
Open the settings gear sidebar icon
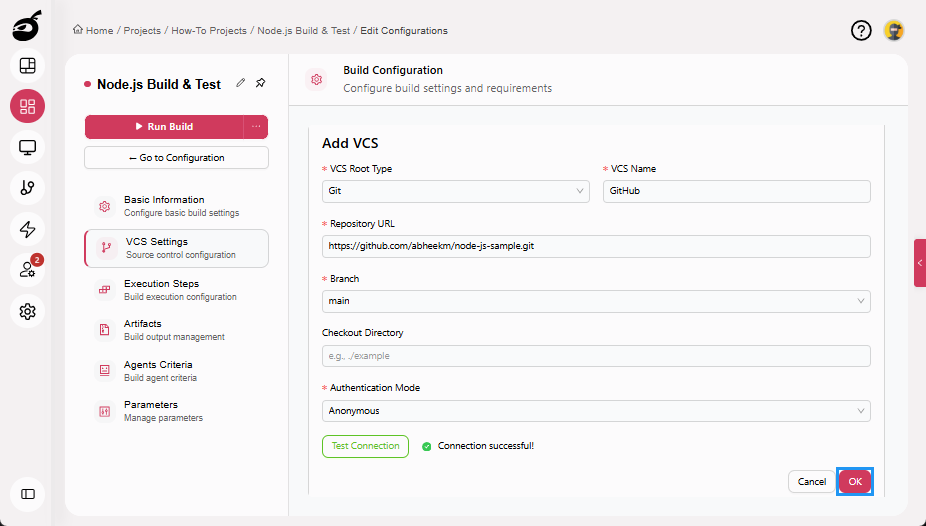point(27,311)
